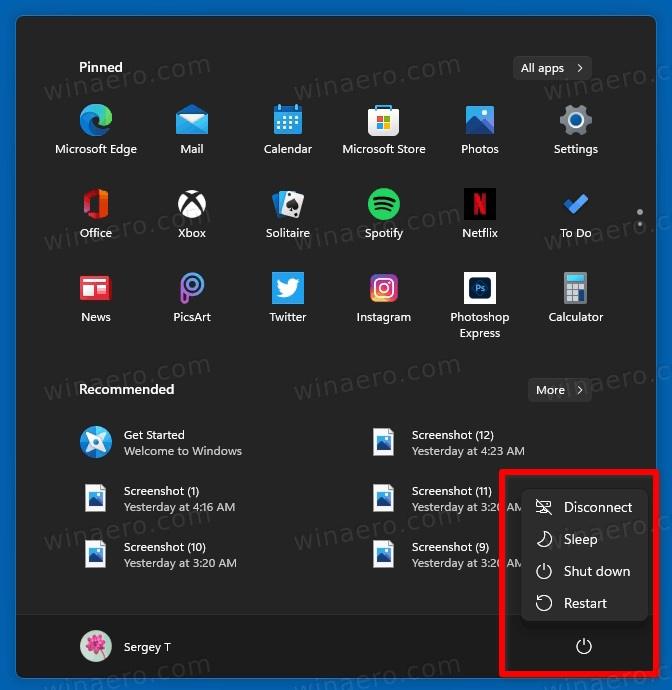
Task: Open Windows Settings gear icon
Action: [576, 122]
